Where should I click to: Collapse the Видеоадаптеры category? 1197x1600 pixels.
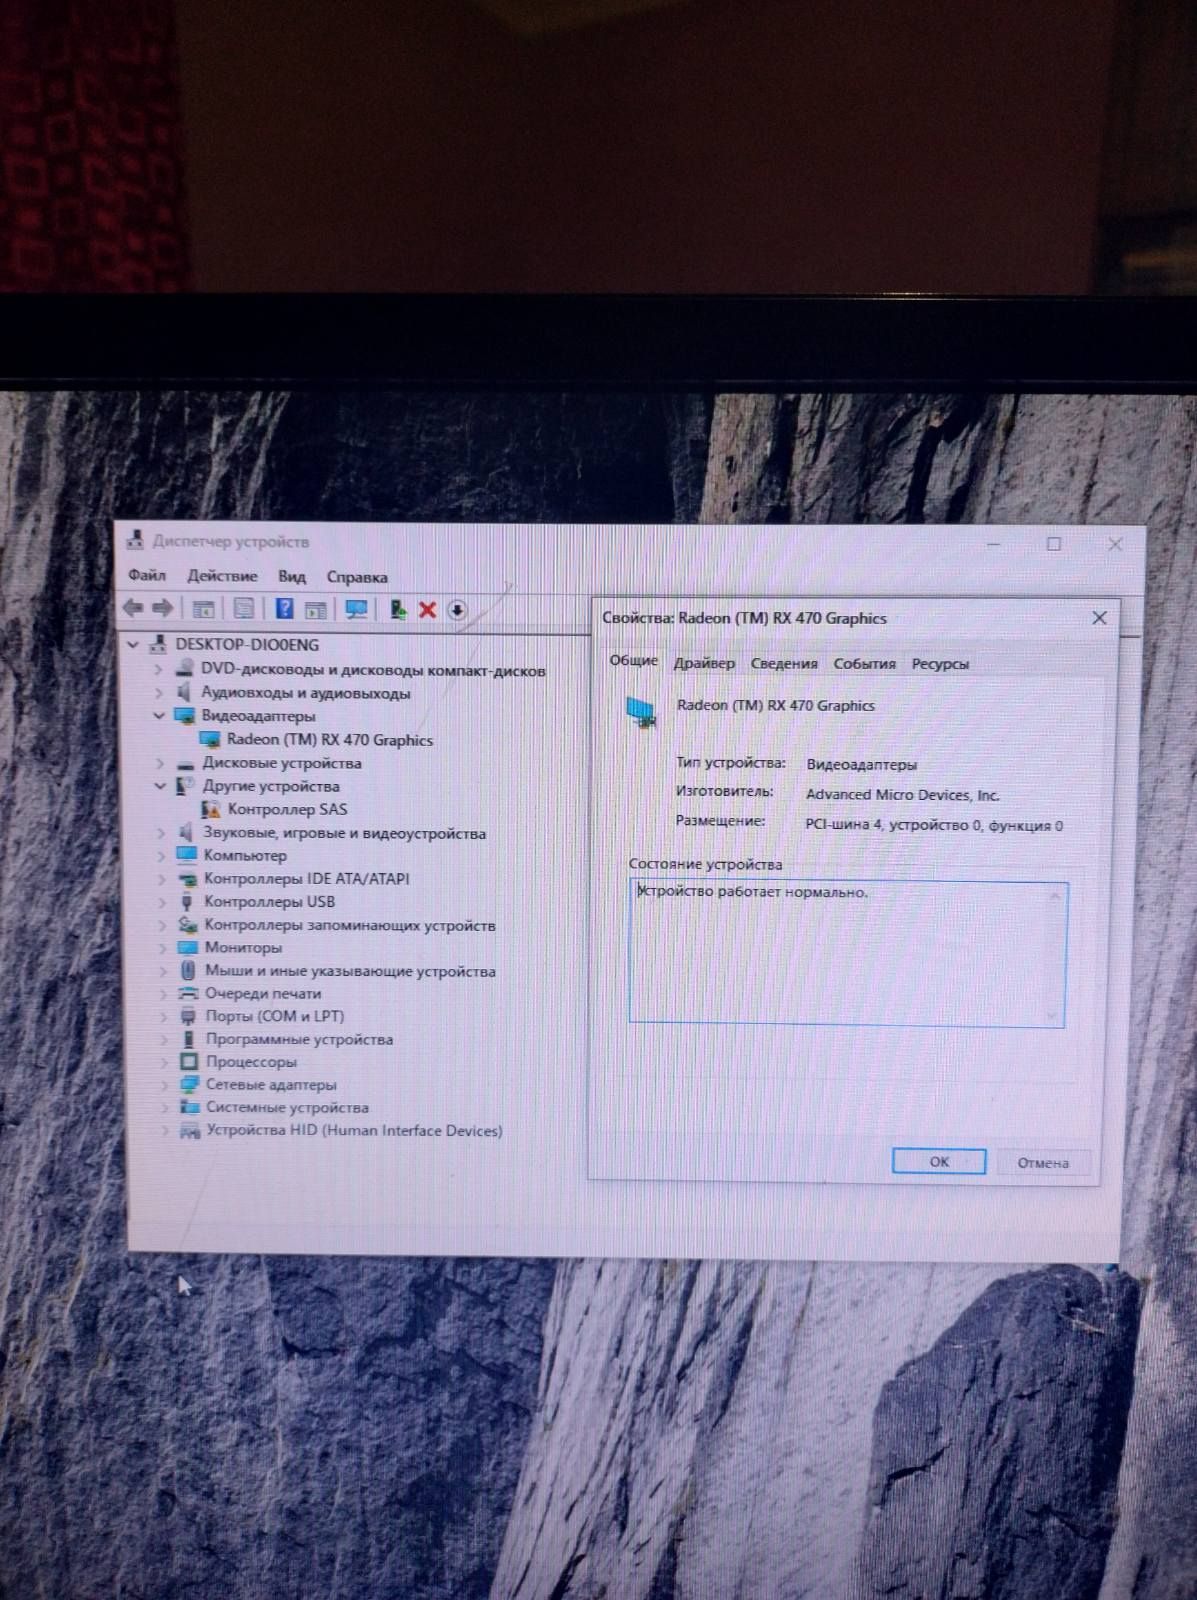pos(158,715)
